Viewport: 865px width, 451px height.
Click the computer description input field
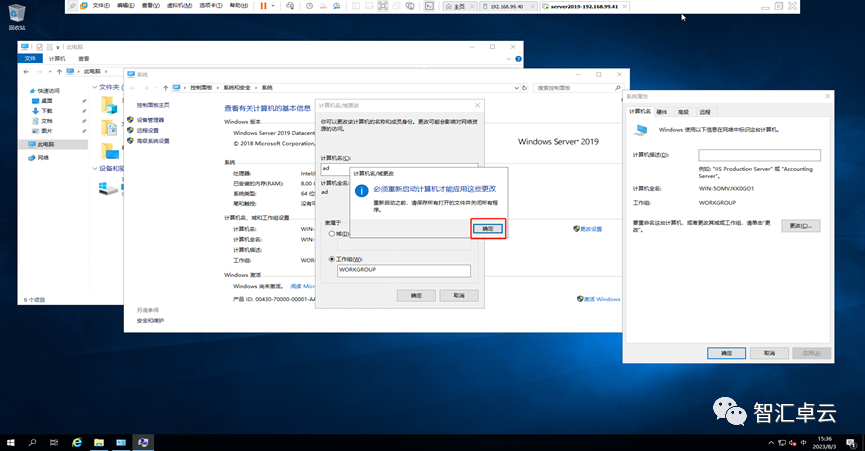coord(759,155)
